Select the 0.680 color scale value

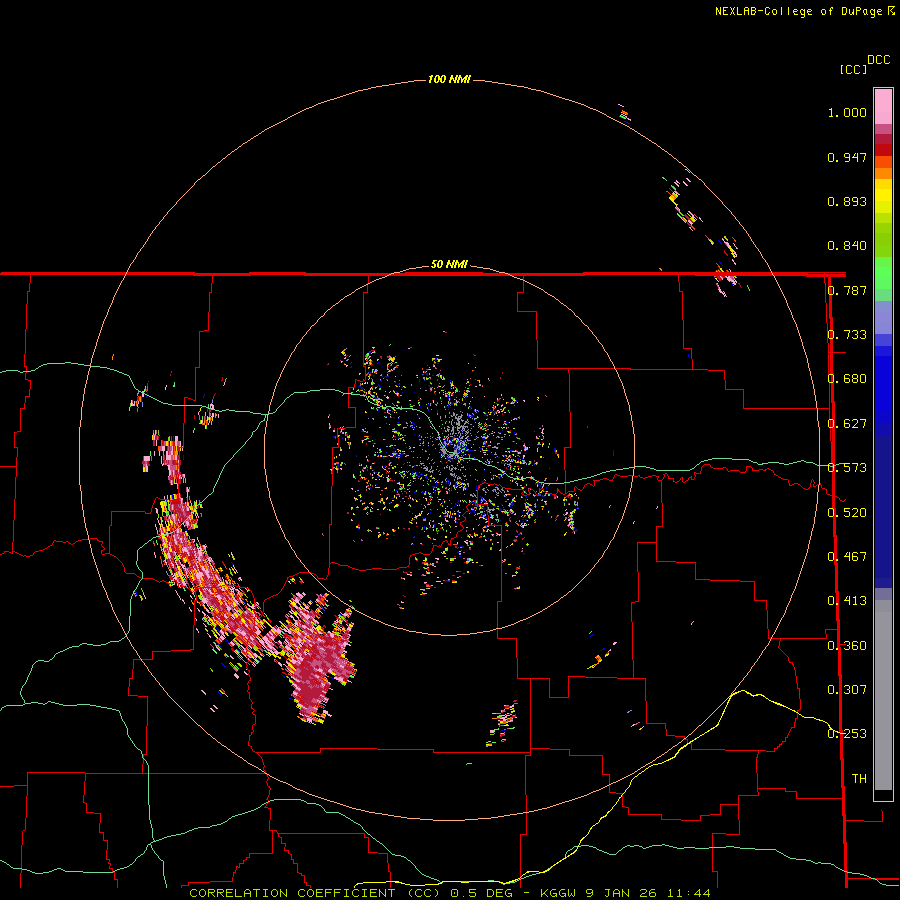(847, 379)
